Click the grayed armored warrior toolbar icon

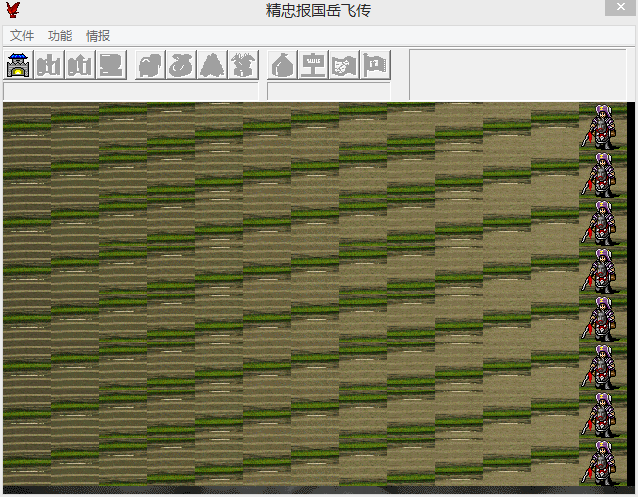pos(243,65)
